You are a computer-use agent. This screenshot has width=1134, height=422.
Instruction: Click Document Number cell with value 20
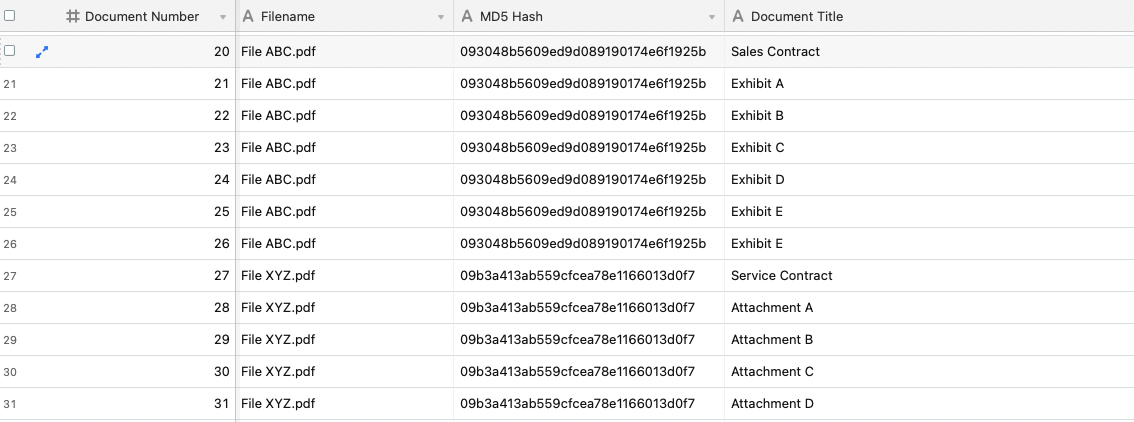pyautogui.click(x=146, y=51)
